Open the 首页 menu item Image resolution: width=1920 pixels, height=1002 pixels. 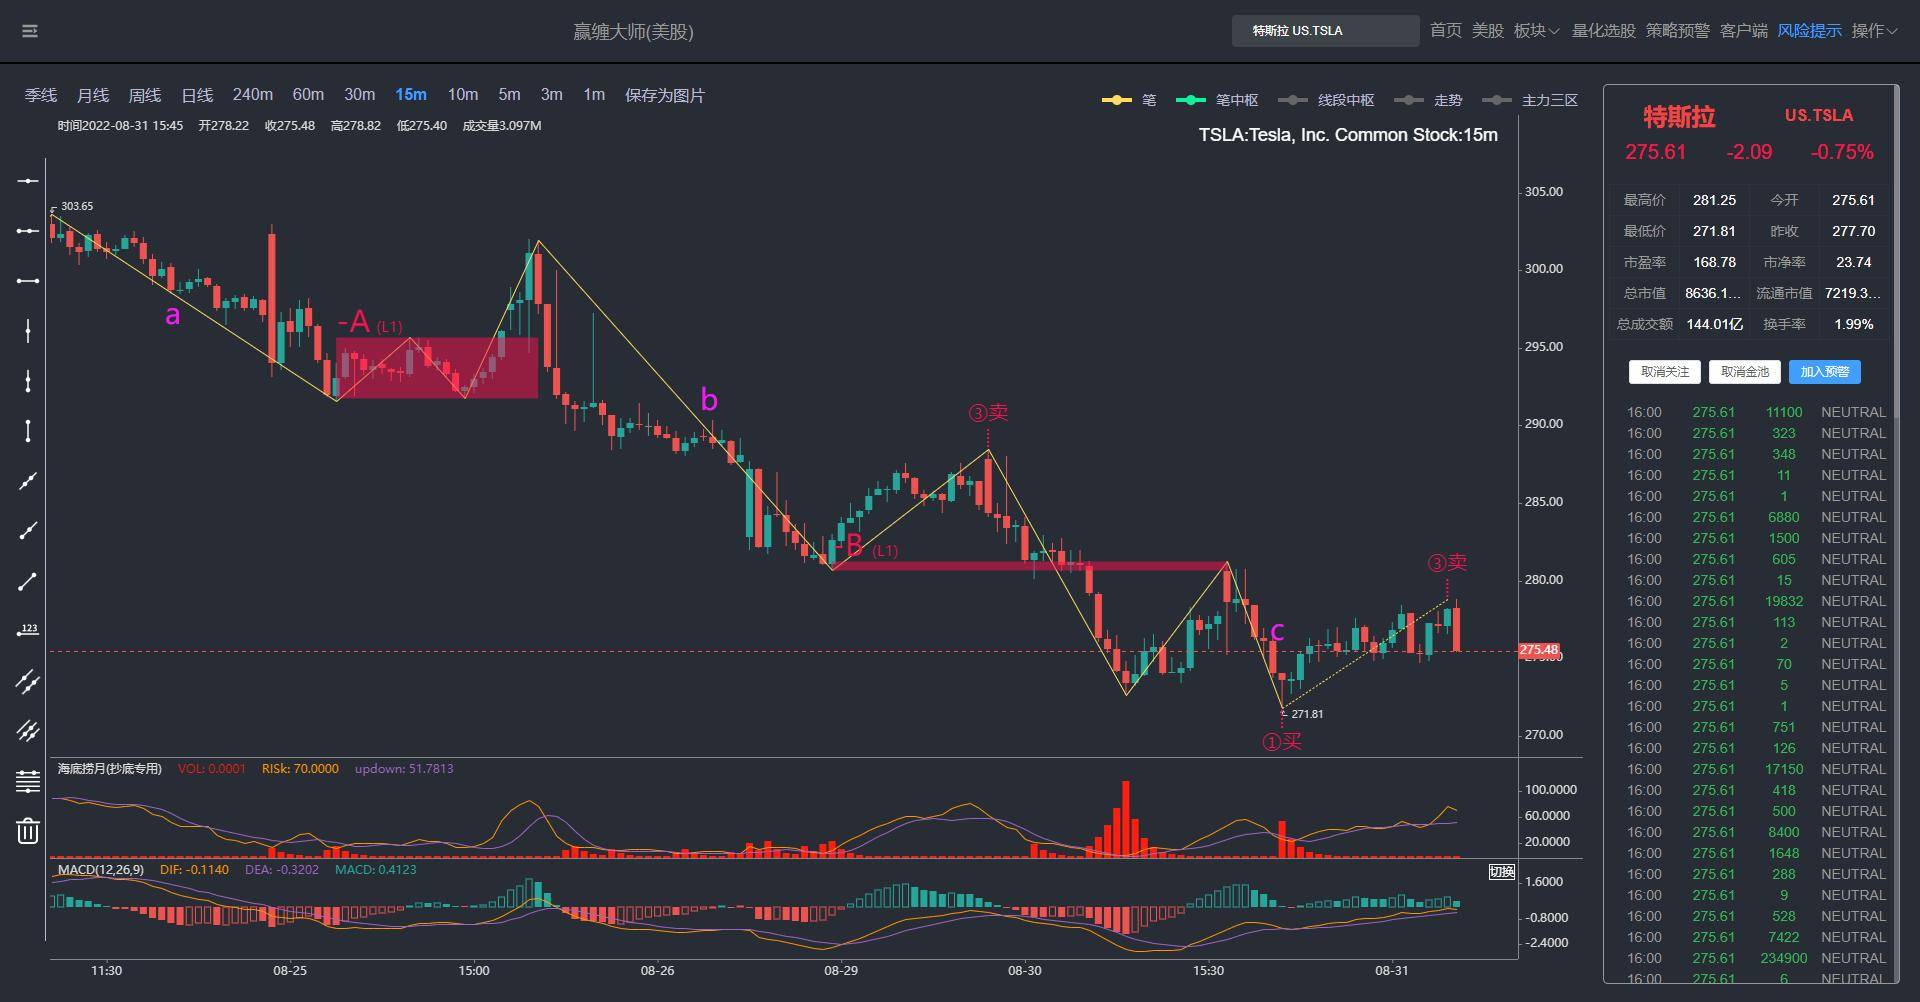1445,31
